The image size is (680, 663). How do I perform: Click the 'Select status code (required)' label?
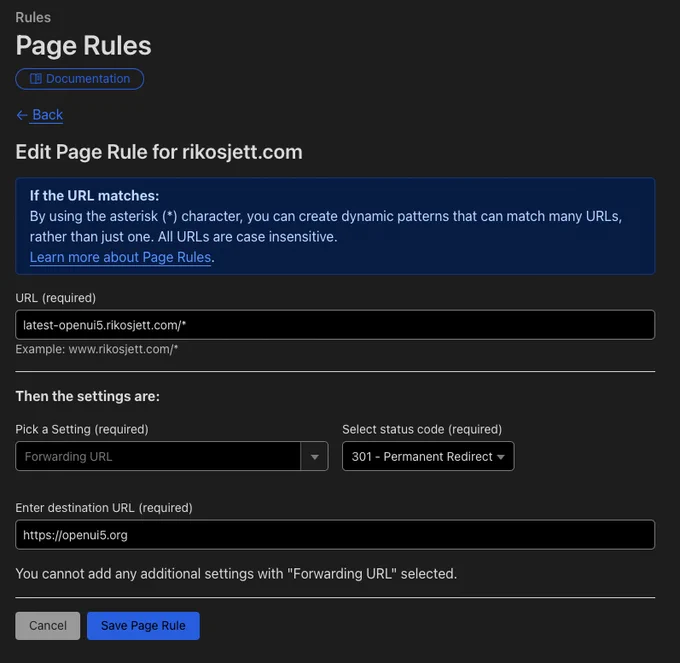point(422,429)
